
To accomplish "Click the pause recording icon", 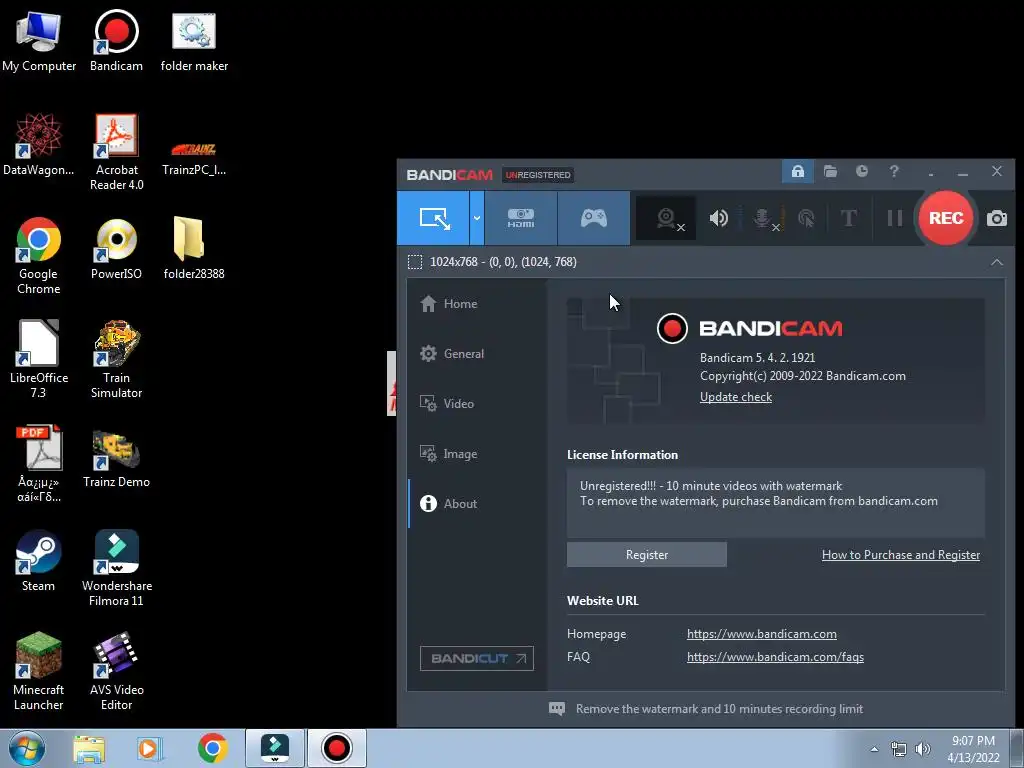I will (895, 218).
